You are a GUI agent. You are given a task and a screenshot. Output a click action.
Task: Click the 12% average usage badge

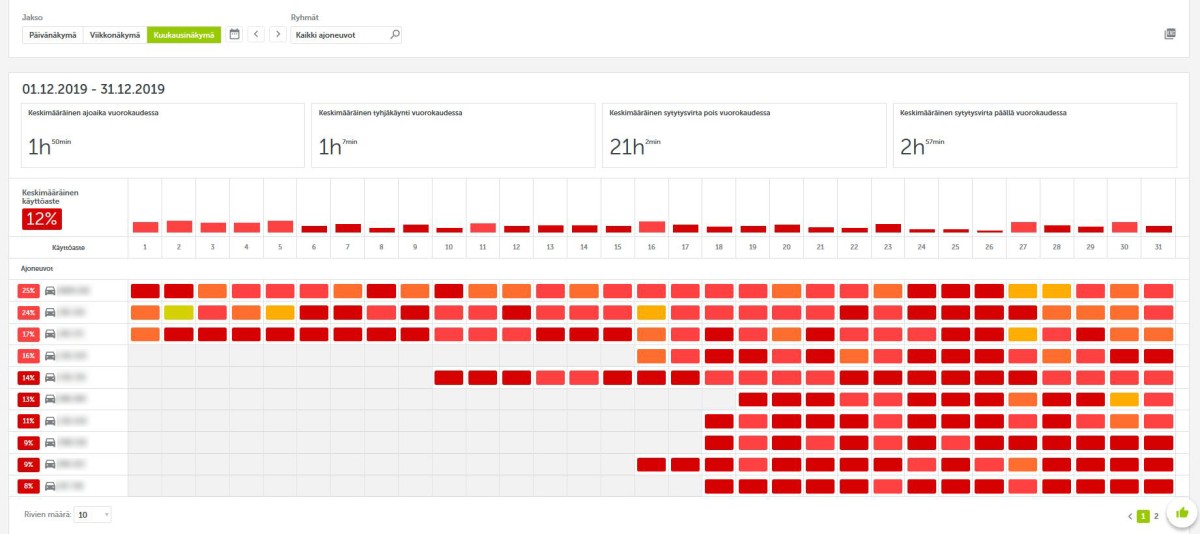(x=42, y=219)
